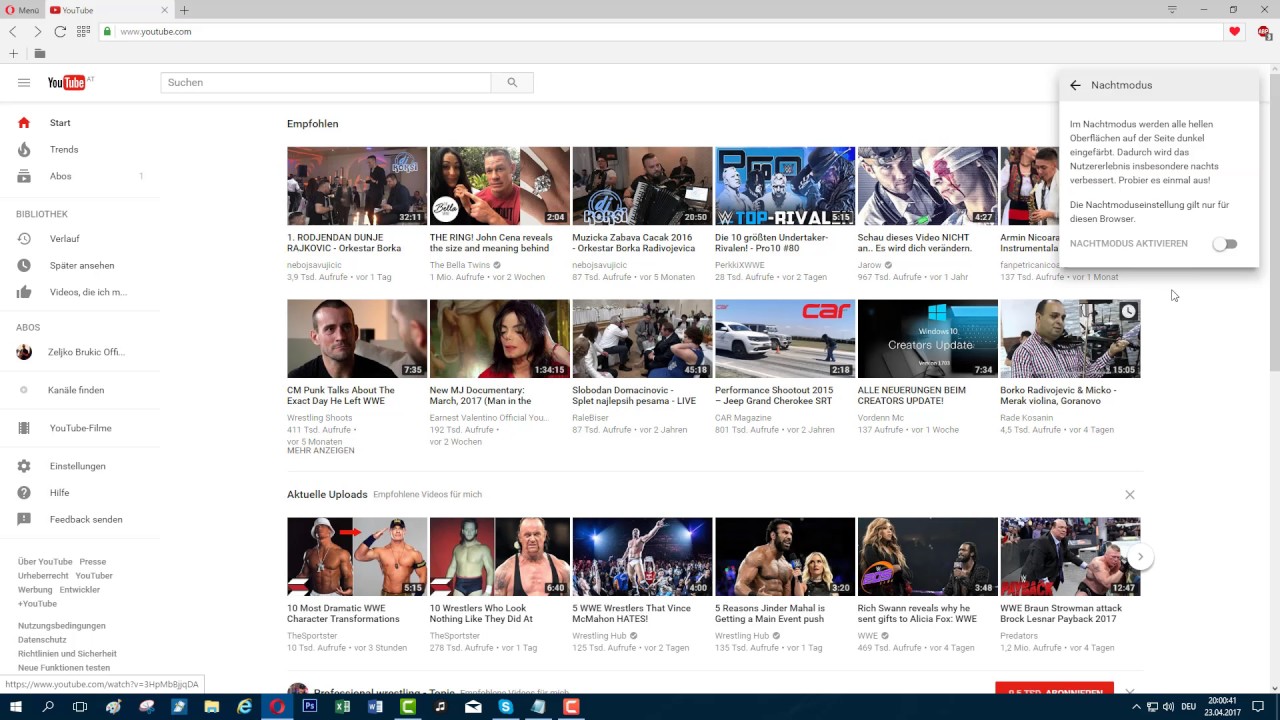Click the search magnifier button
This screenshot has width=1280, height=720.
(x=512, y=83)
